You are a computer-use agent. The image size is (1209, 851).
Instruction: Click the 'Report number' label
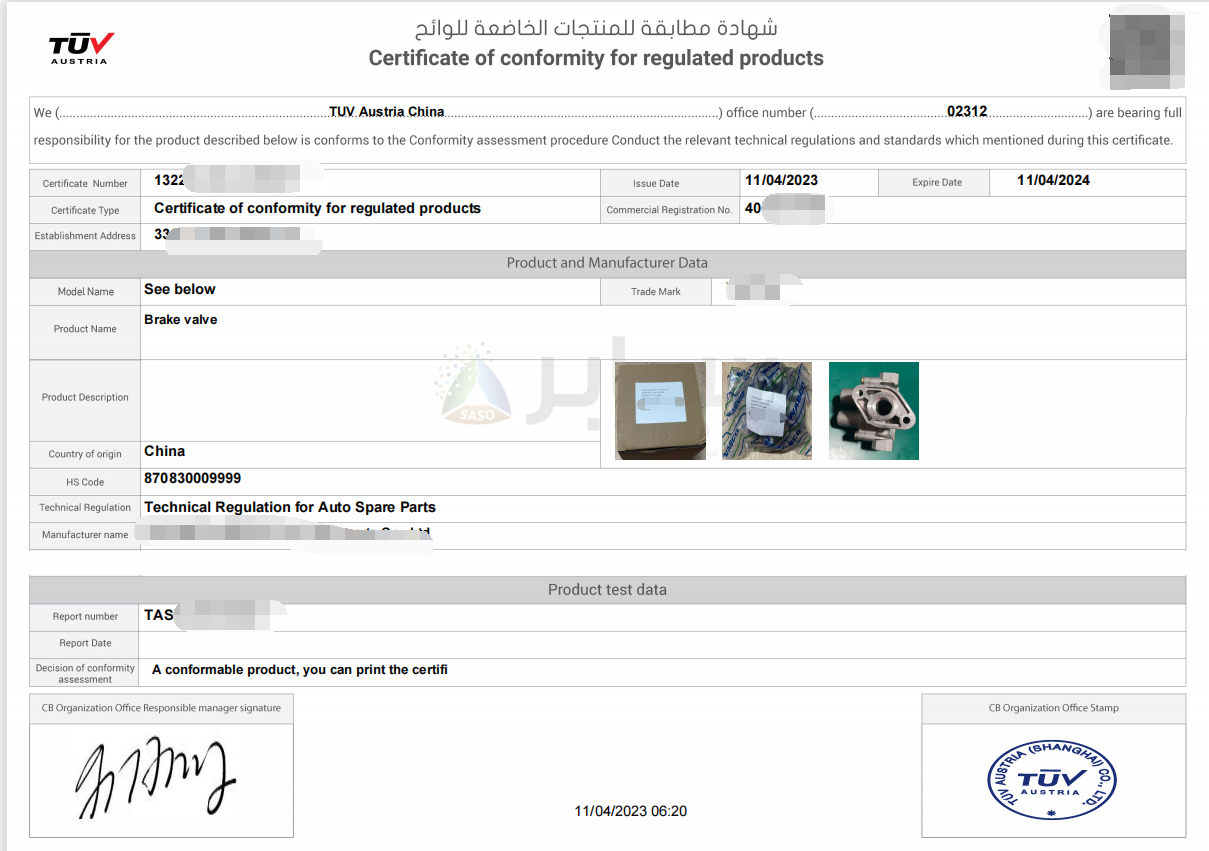tap(85, 617)
